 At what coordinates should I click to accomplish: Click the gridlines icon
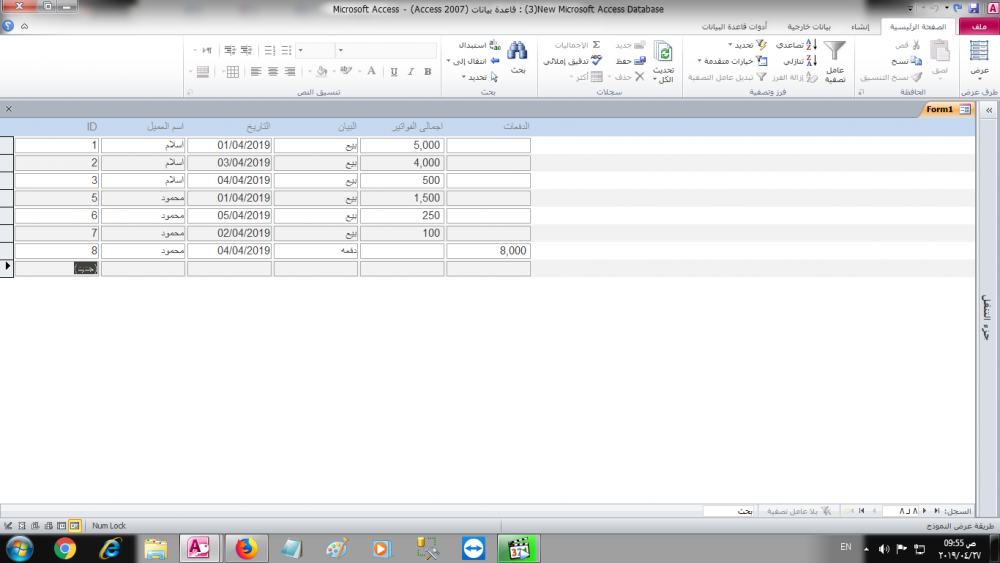pyautogui.click(x=233, y=71)
